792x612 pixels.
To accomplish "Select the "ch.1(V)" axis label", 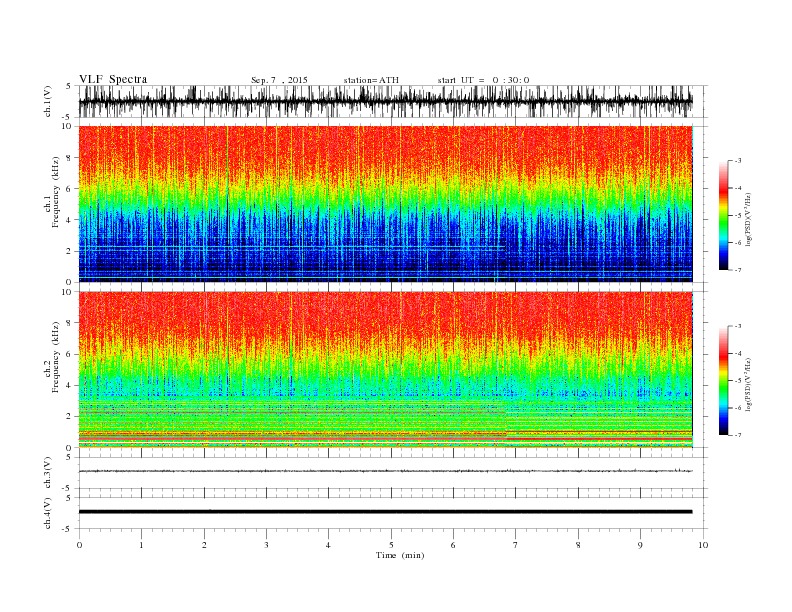I will [48, 101].
